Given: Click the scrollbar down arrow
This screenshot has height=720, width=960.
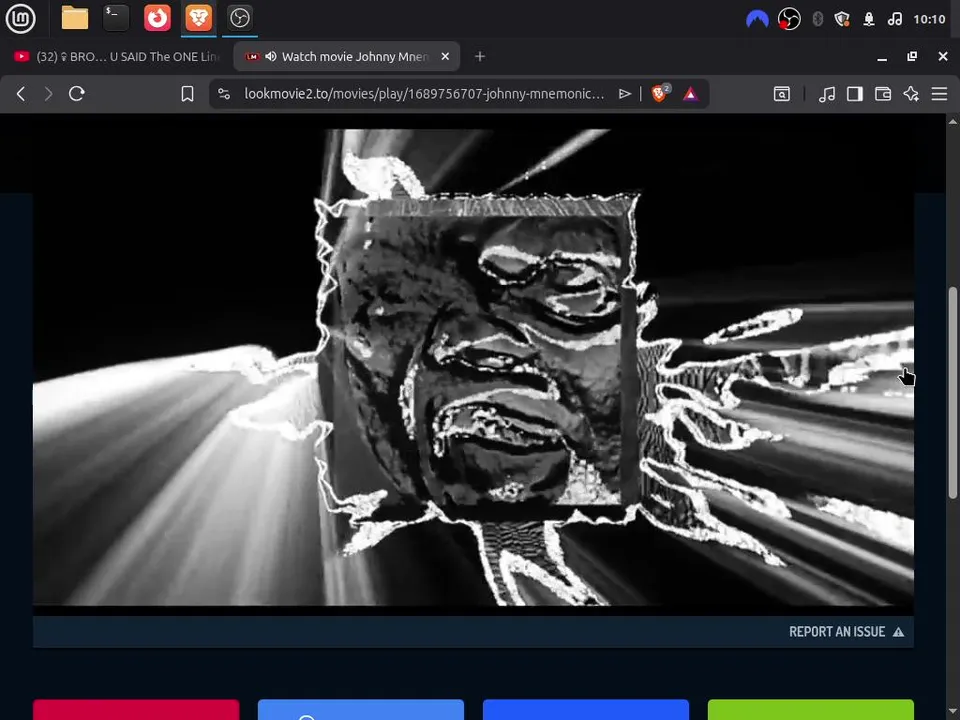Looking at the screenshot, I should coord(953,713).
